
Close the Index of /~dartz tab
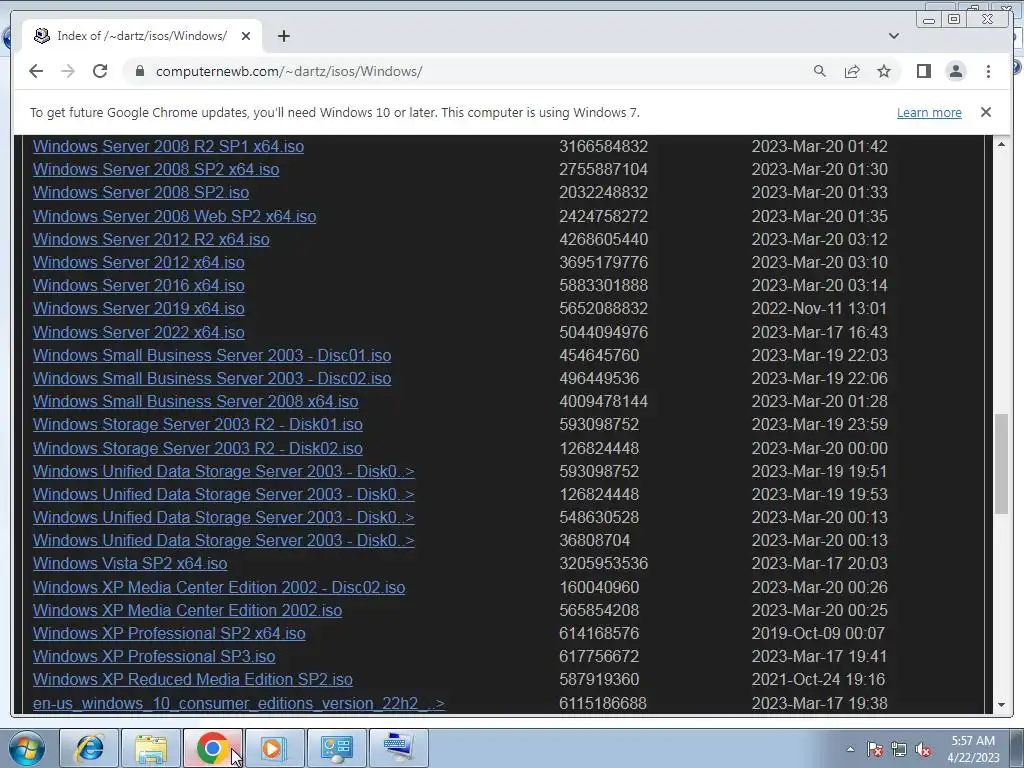246,36
